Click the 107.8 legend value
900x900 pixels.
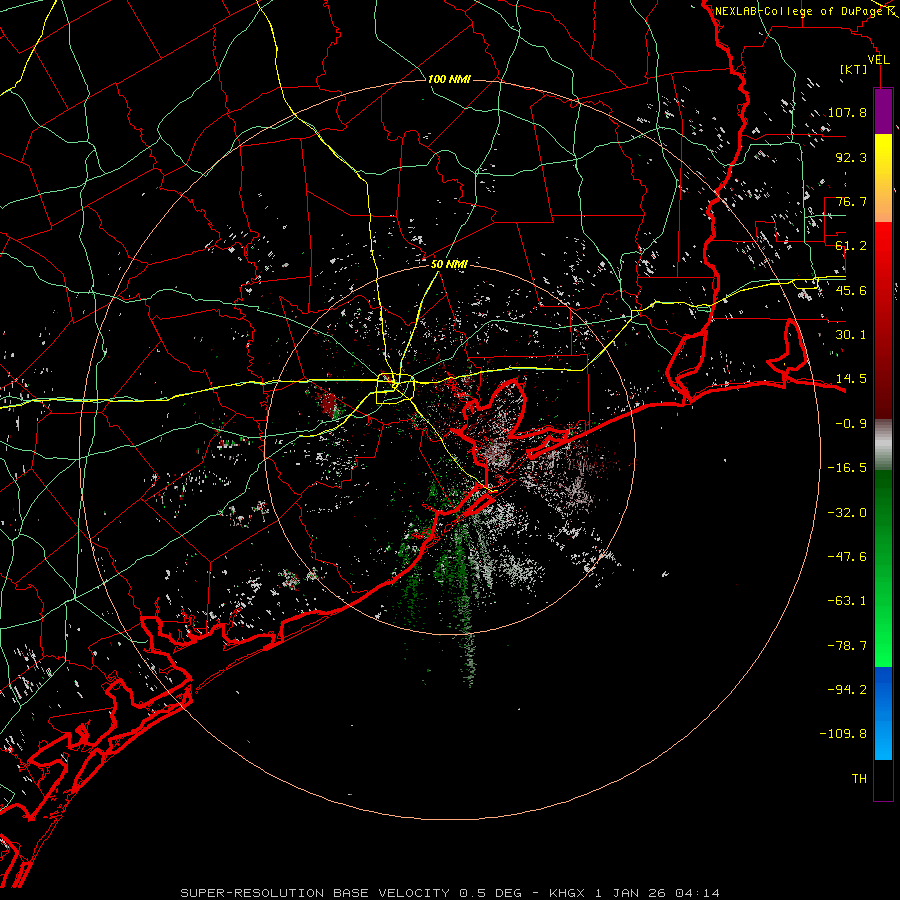click(847, 112)
